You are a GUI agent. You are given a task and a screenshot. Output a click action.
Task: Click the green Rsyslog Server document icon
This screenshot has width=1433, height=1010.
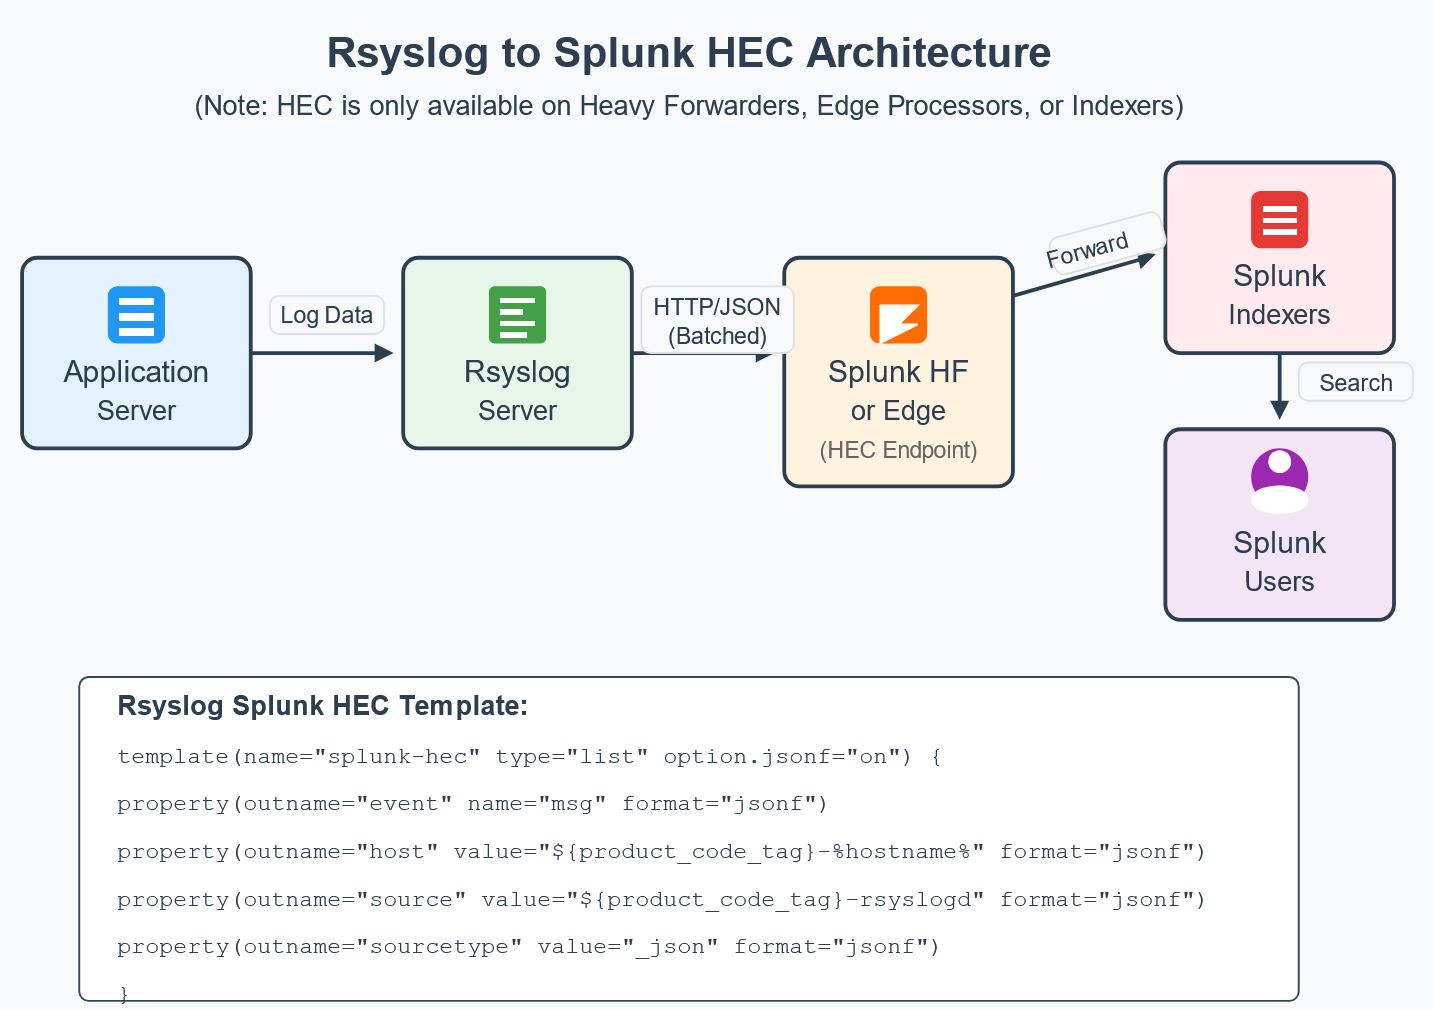pyautogui.click(x=517, y=315)
